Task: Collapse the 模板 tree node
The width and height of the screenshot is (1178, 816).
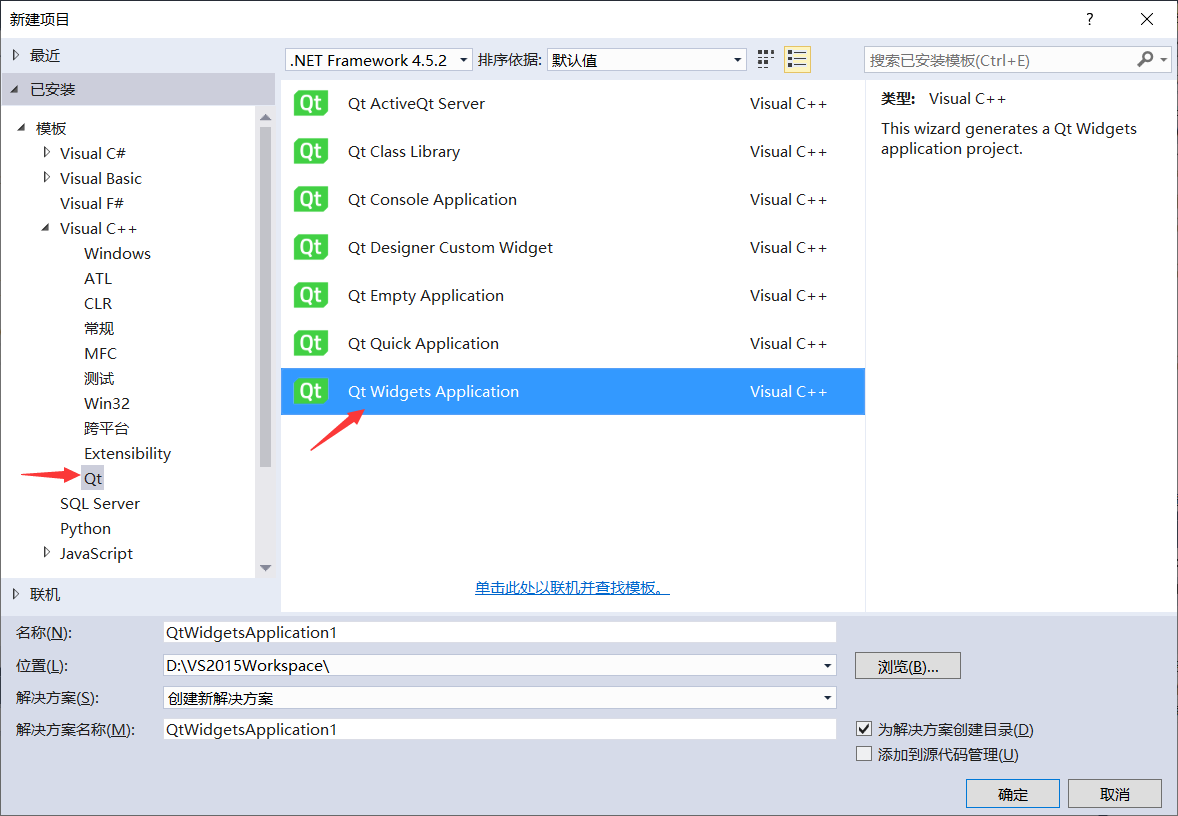Action: pyautogui.click(x=21, y=128)
